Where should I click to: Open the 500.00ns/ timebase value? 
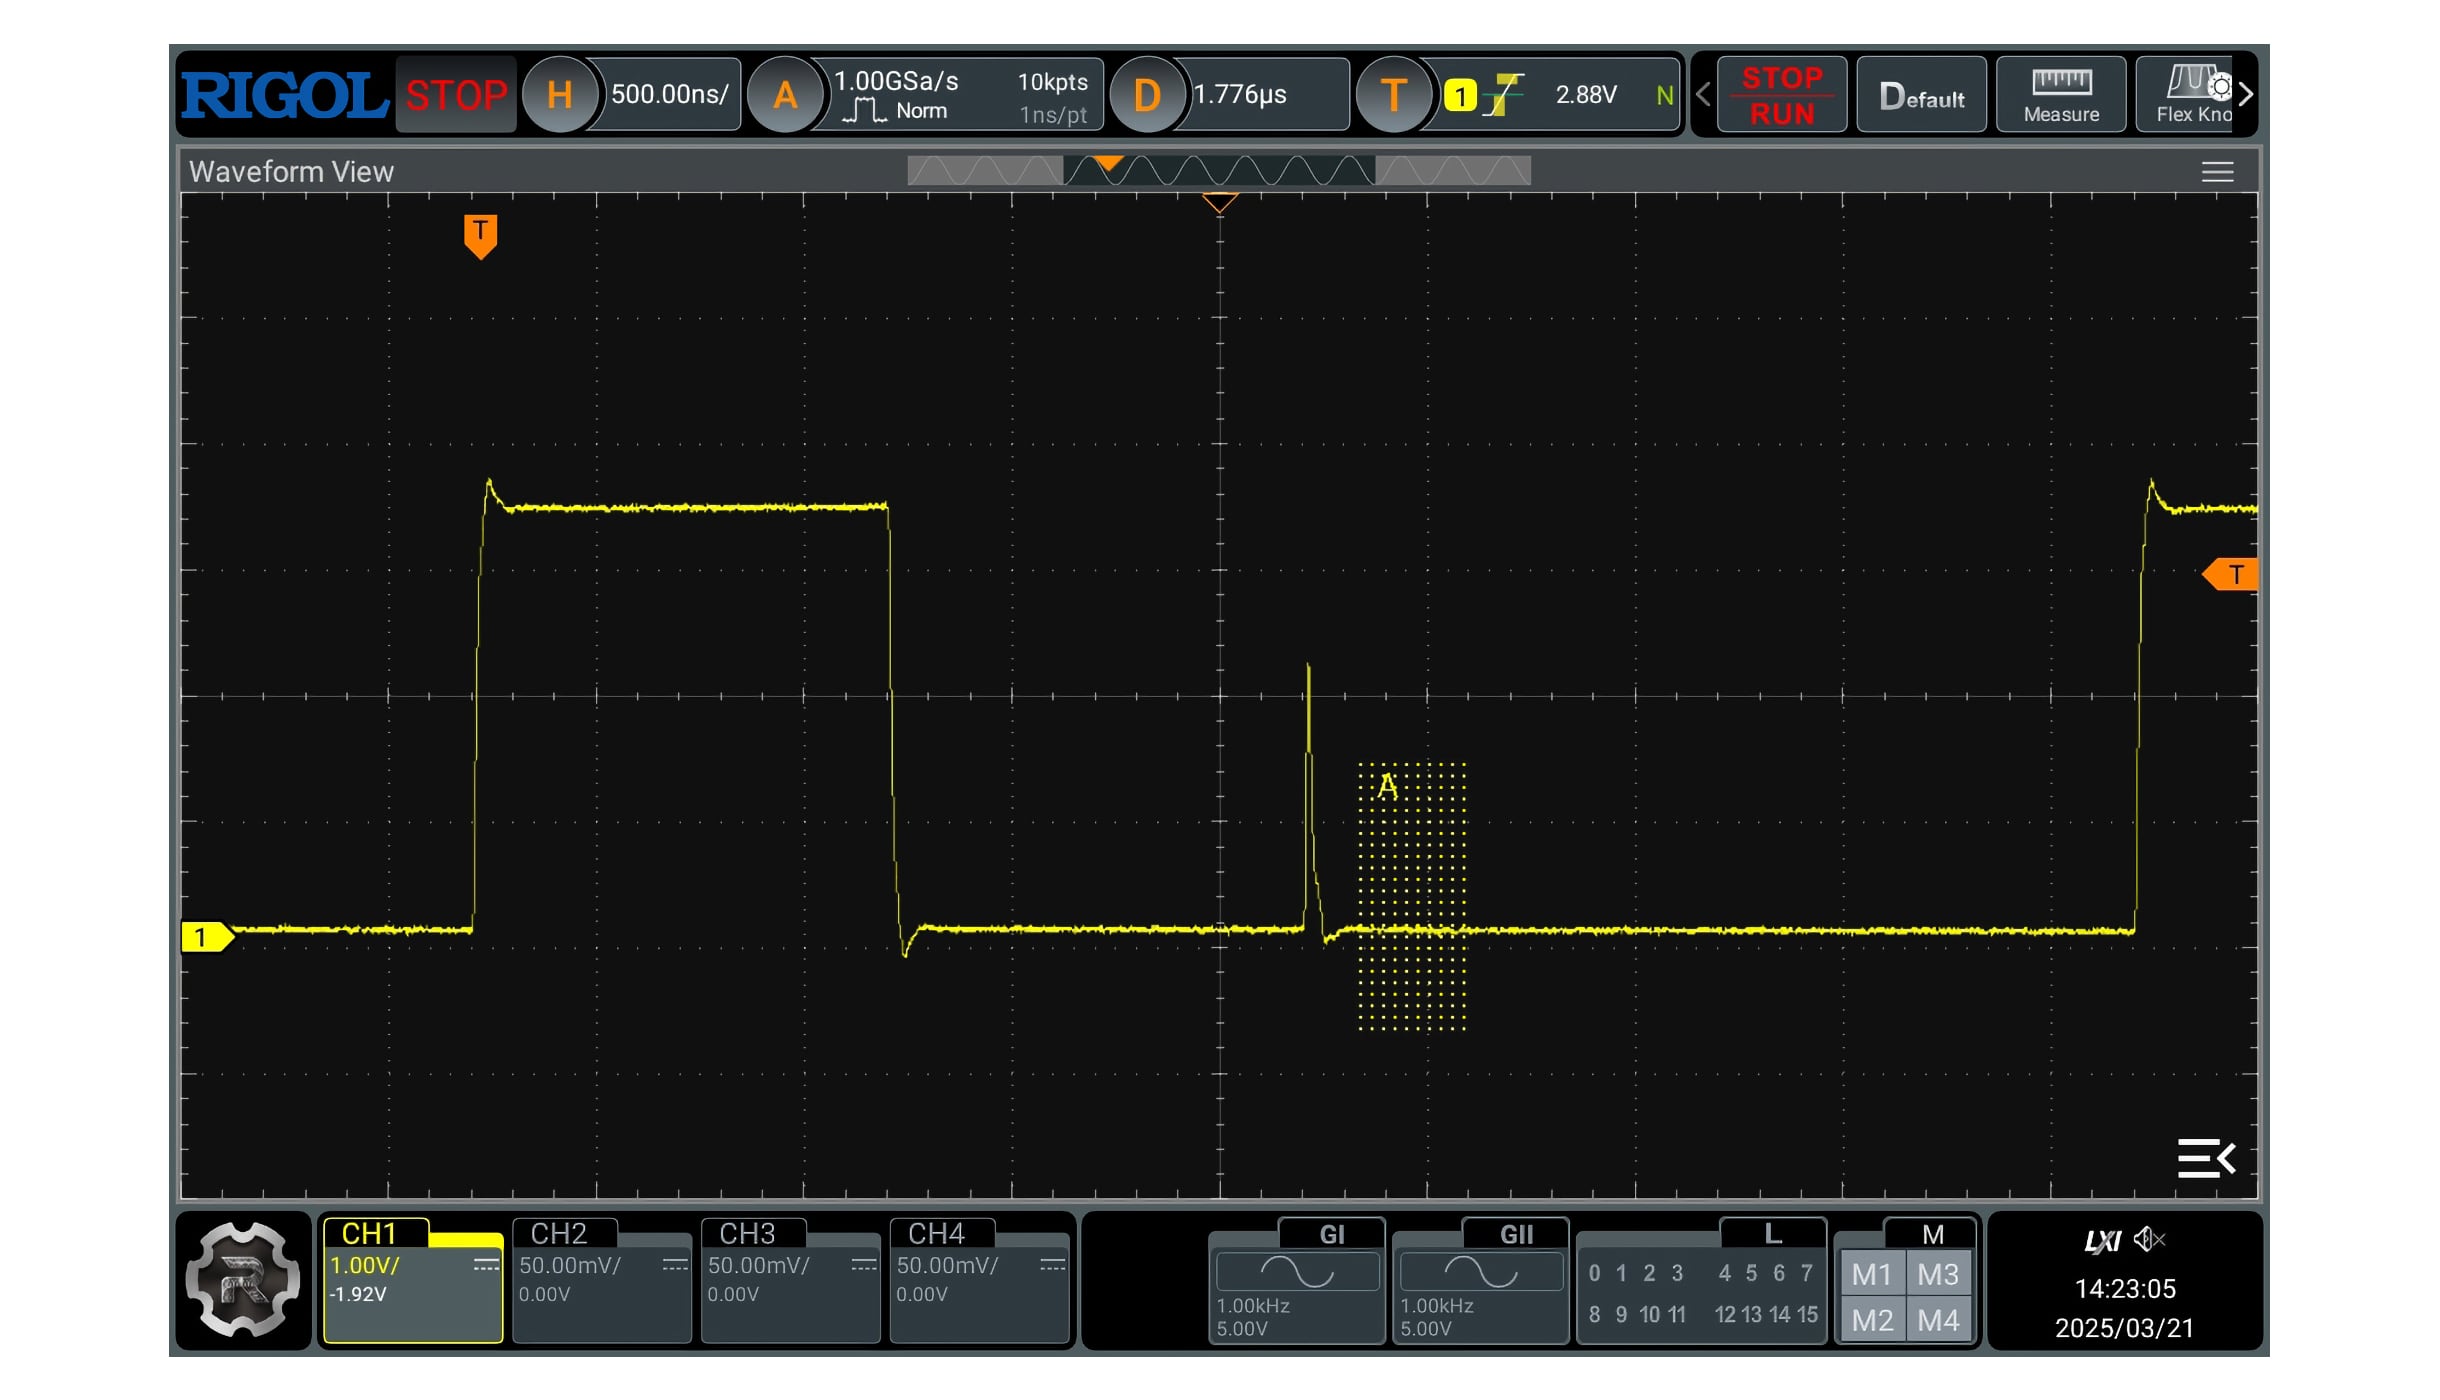[x=670, y=94]
